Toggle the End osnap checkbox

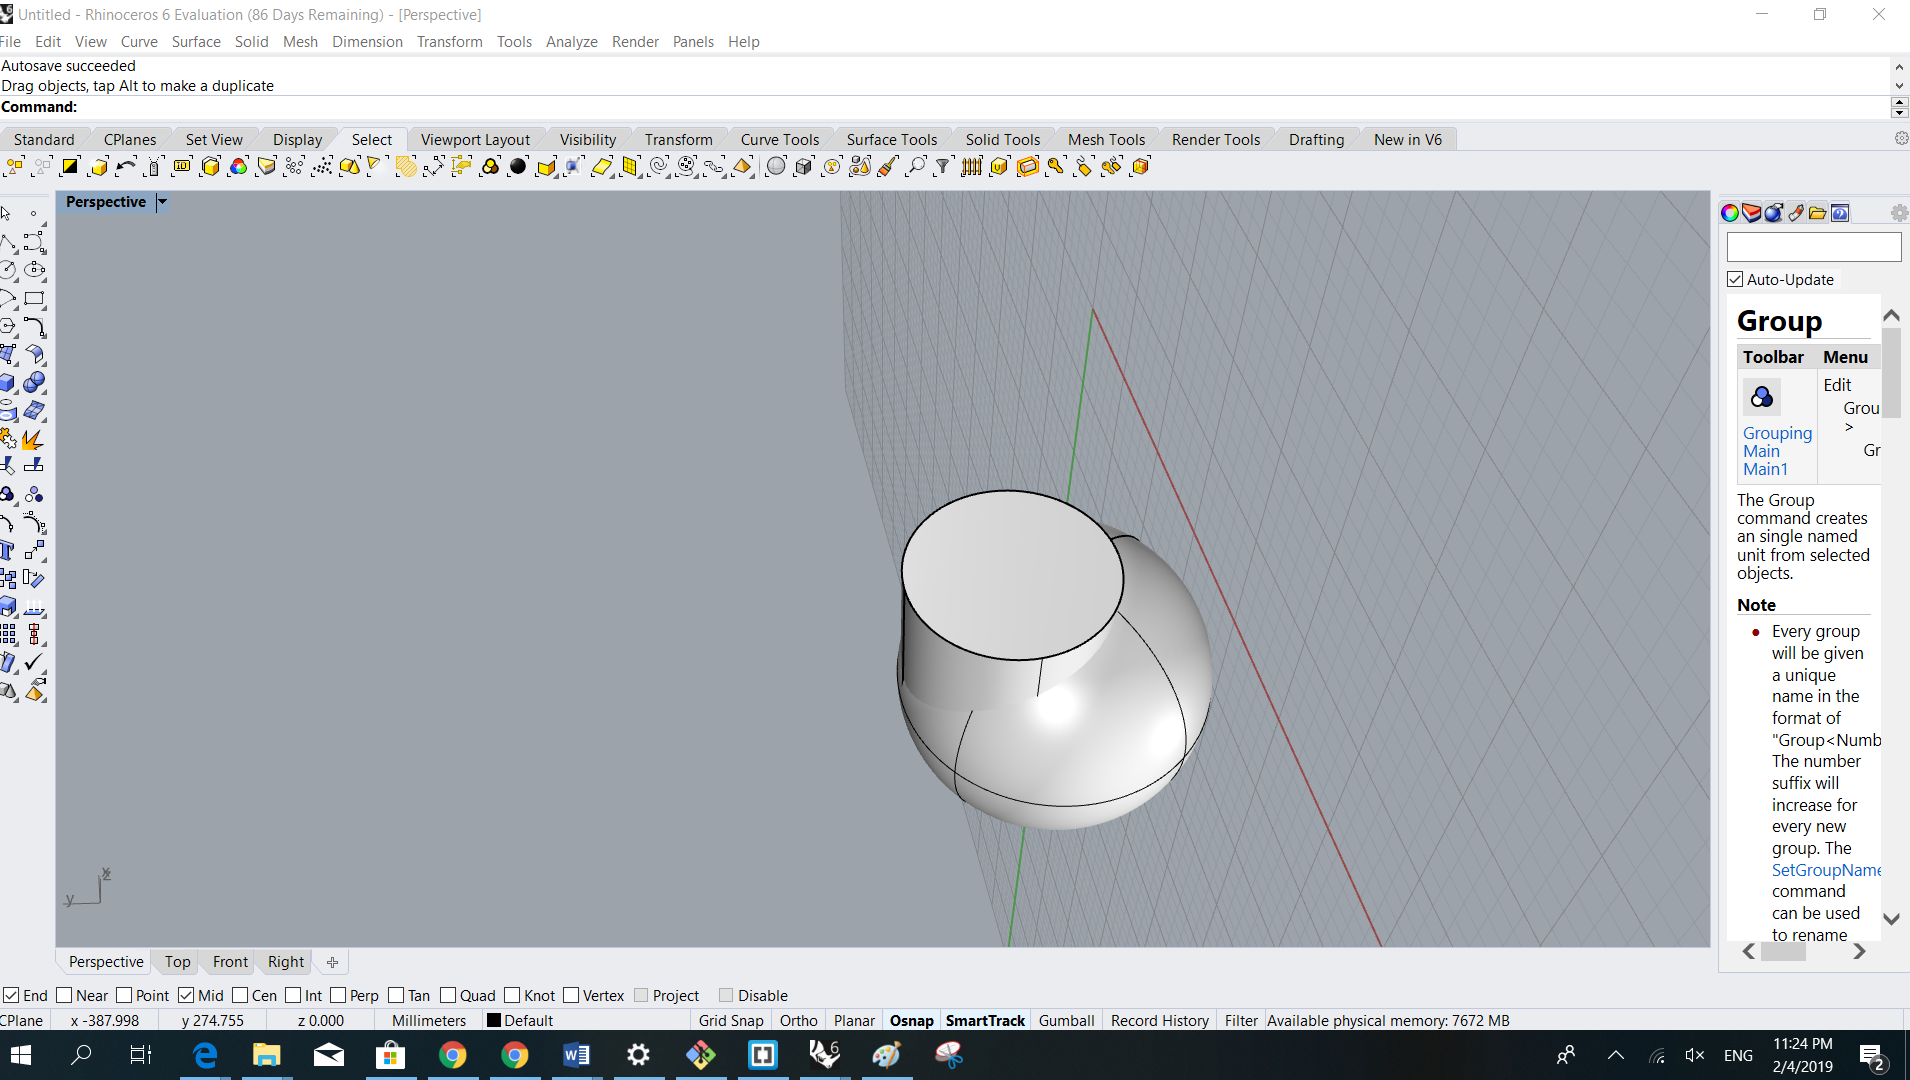point(11,996)
